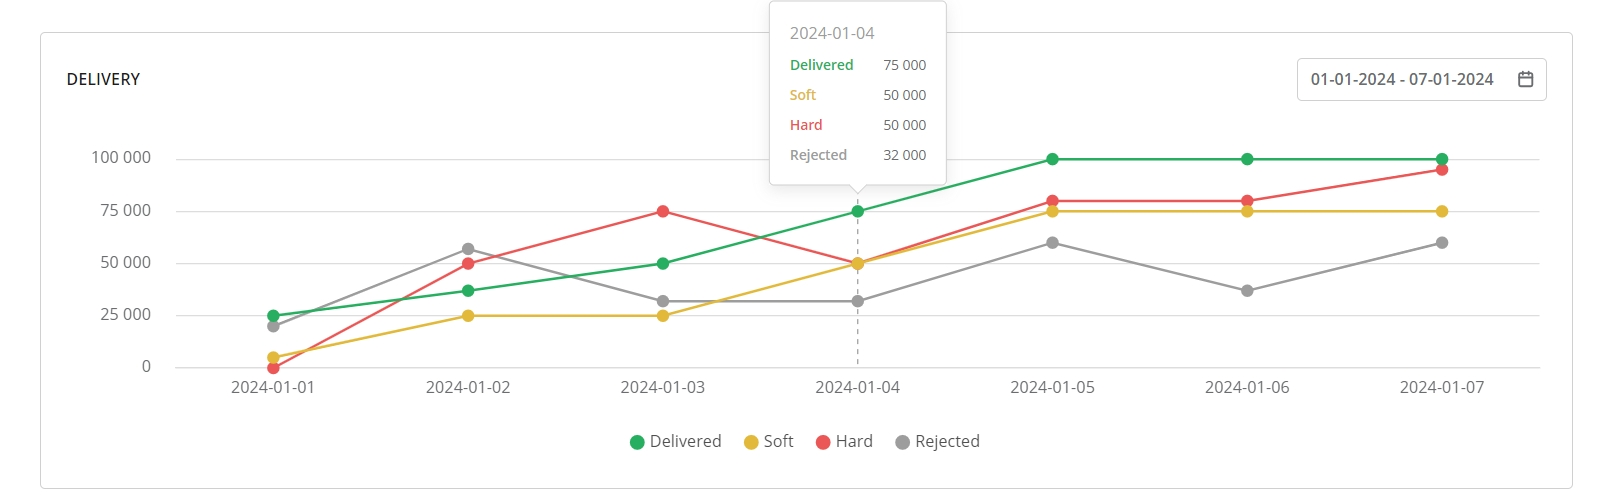1613x495 pixels.
Task: Click gray Rejected legend dot
Action: (902, 443)
